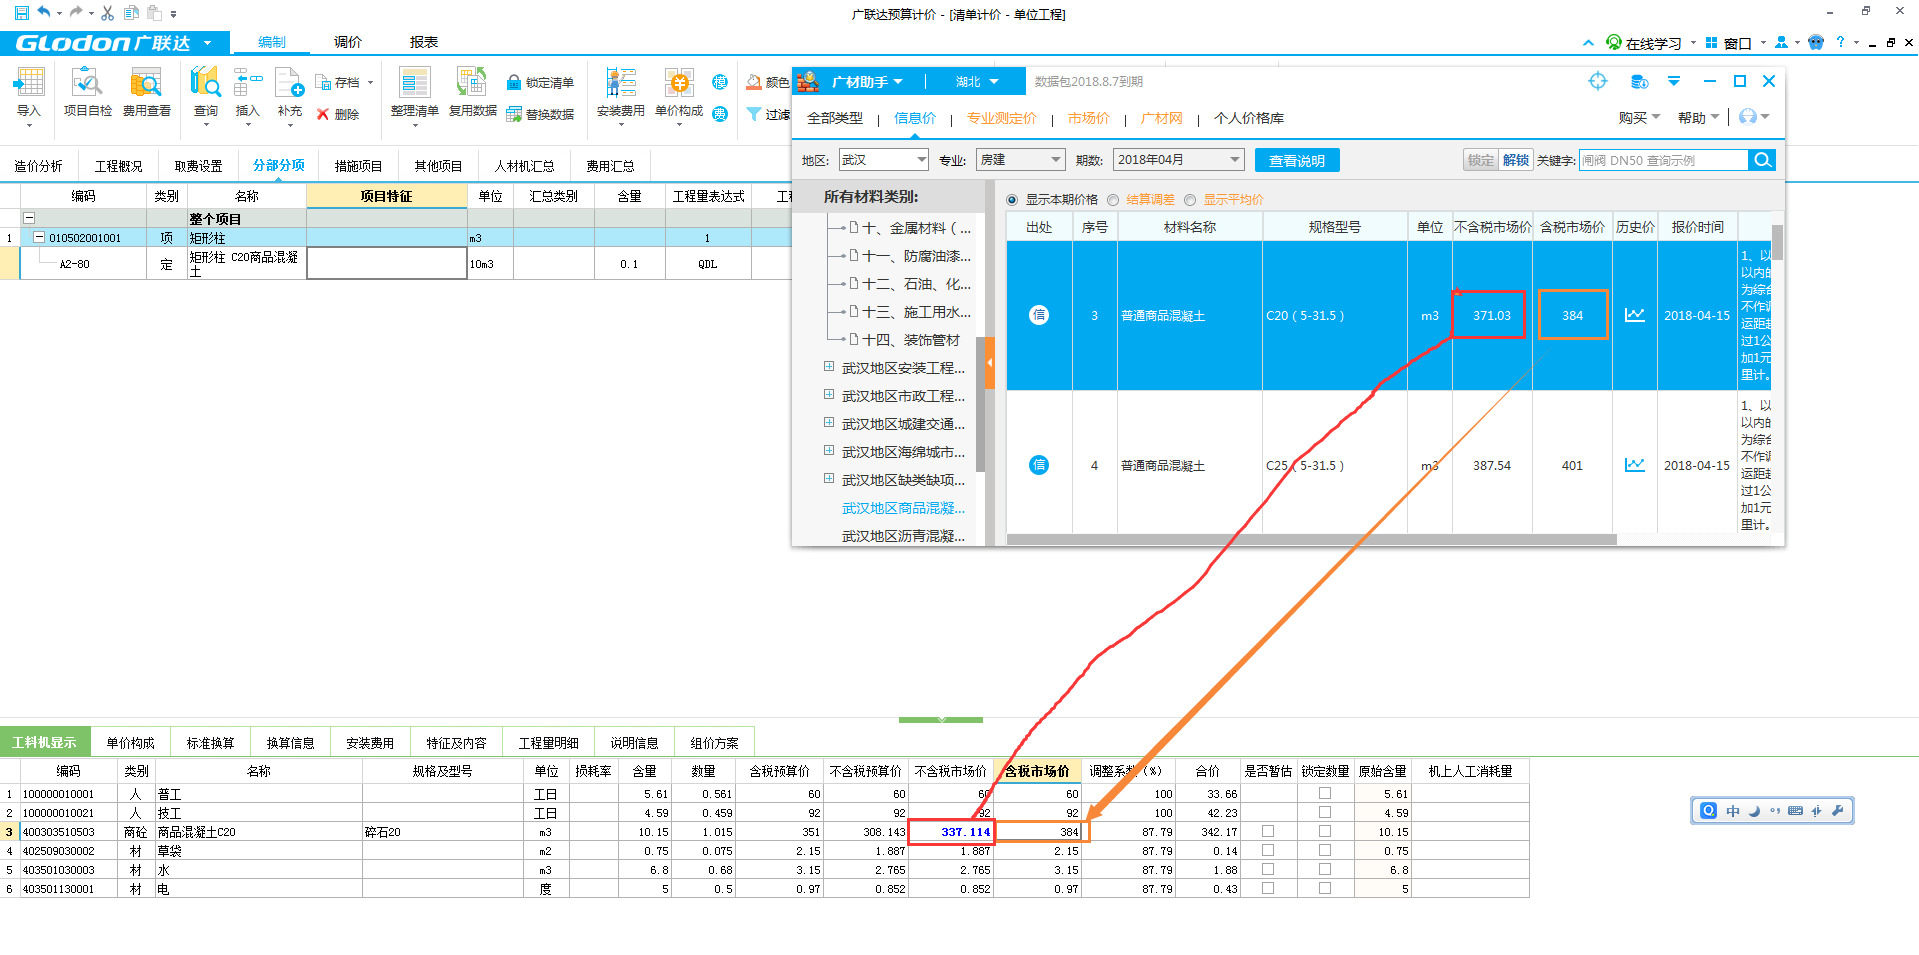The height and width of the screenshot is (955, 1919).
Task: Open the 地区 dropdown showing 武汉
Action: pos(883,160)
